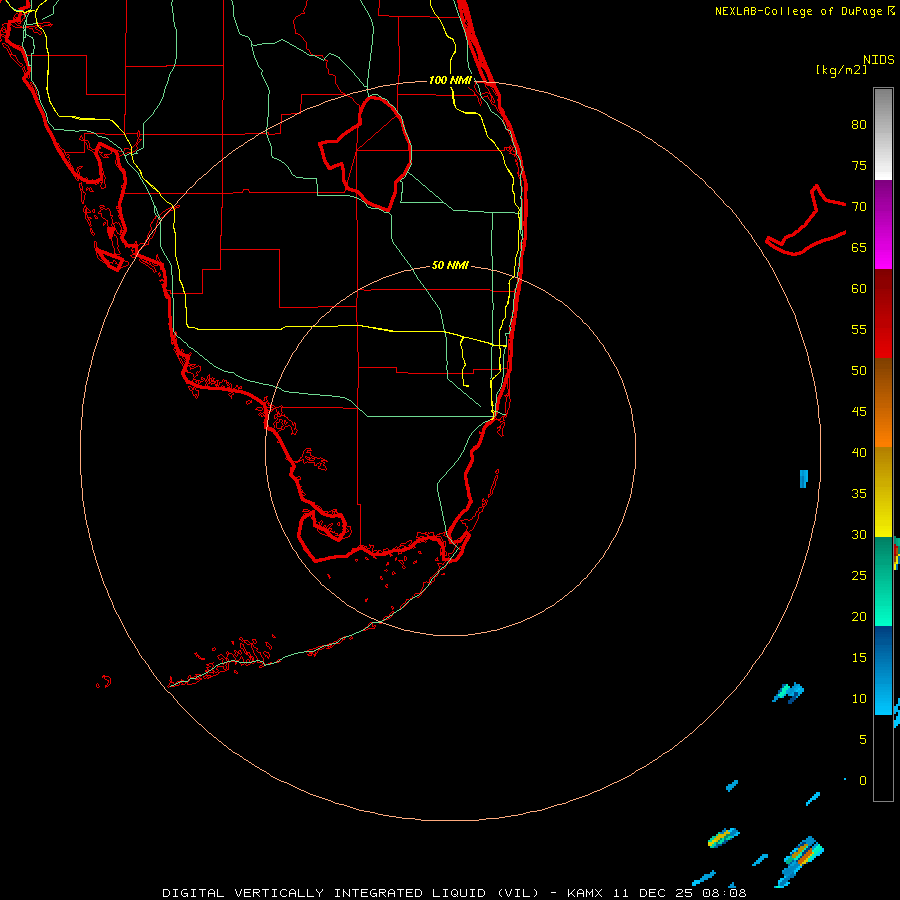The image size is (900, 900).
Task: Pick the purple-magenta segment of the color bar
Action: coord(883,224)
